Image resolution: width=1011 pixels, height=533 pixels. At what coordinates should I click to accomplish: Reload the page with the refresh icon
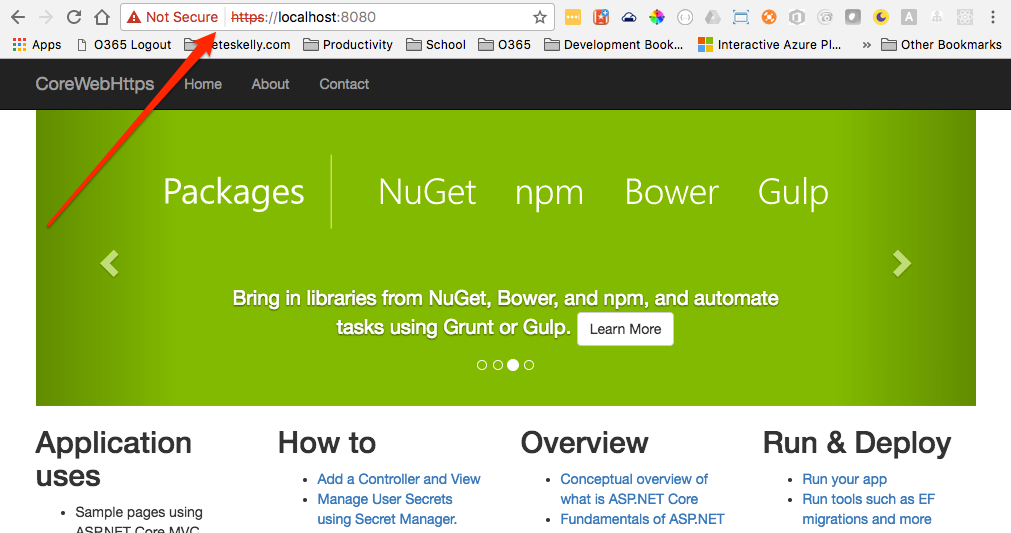74,17
